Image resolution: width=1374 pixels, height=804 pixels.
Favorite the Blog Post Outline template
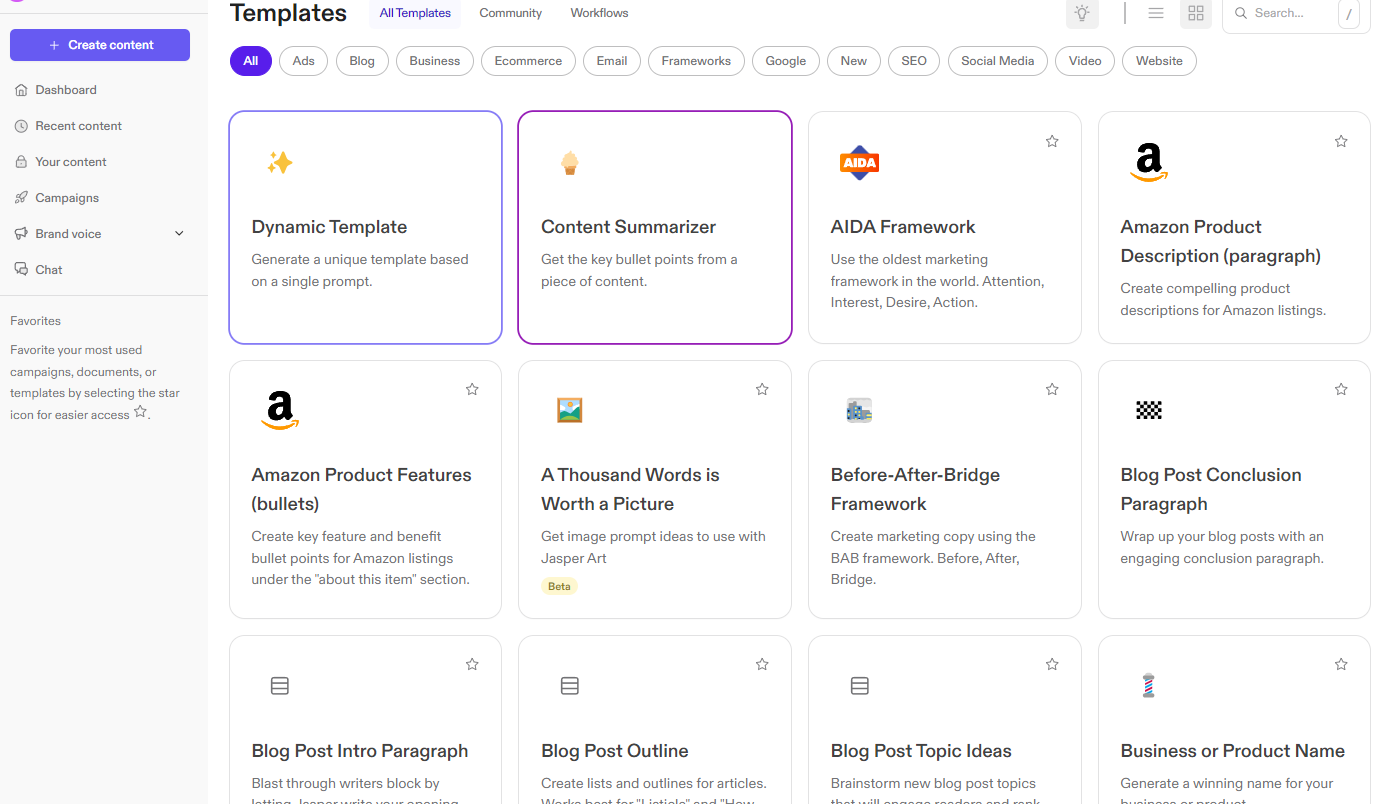[762, 664]
